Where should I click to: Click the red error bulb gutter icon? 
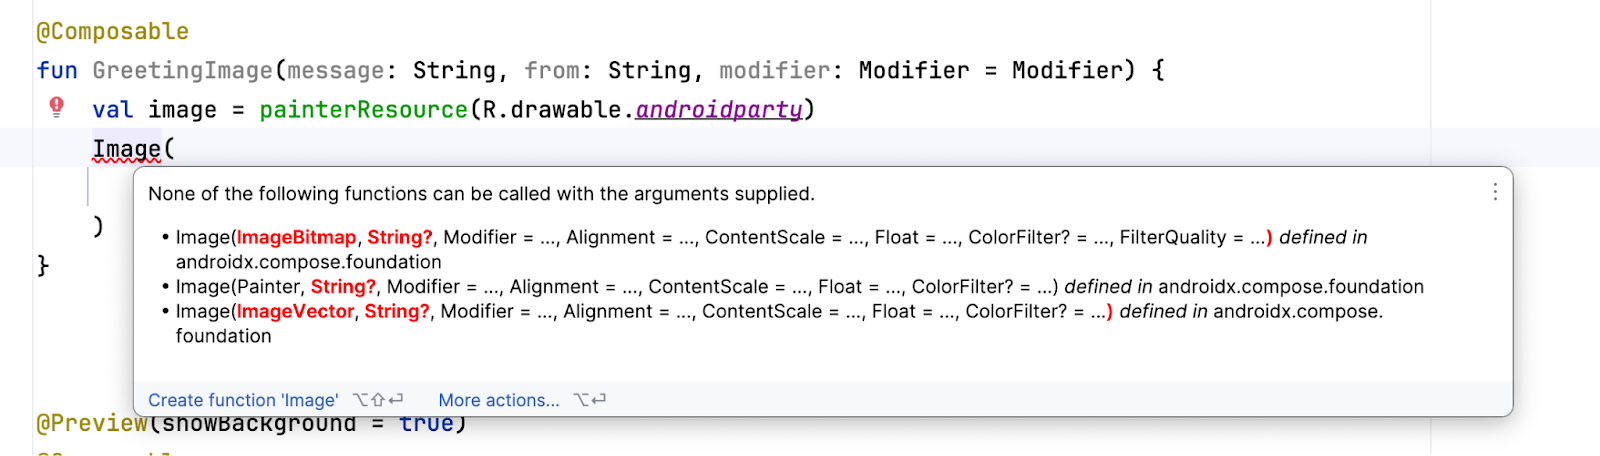point(57,107)
